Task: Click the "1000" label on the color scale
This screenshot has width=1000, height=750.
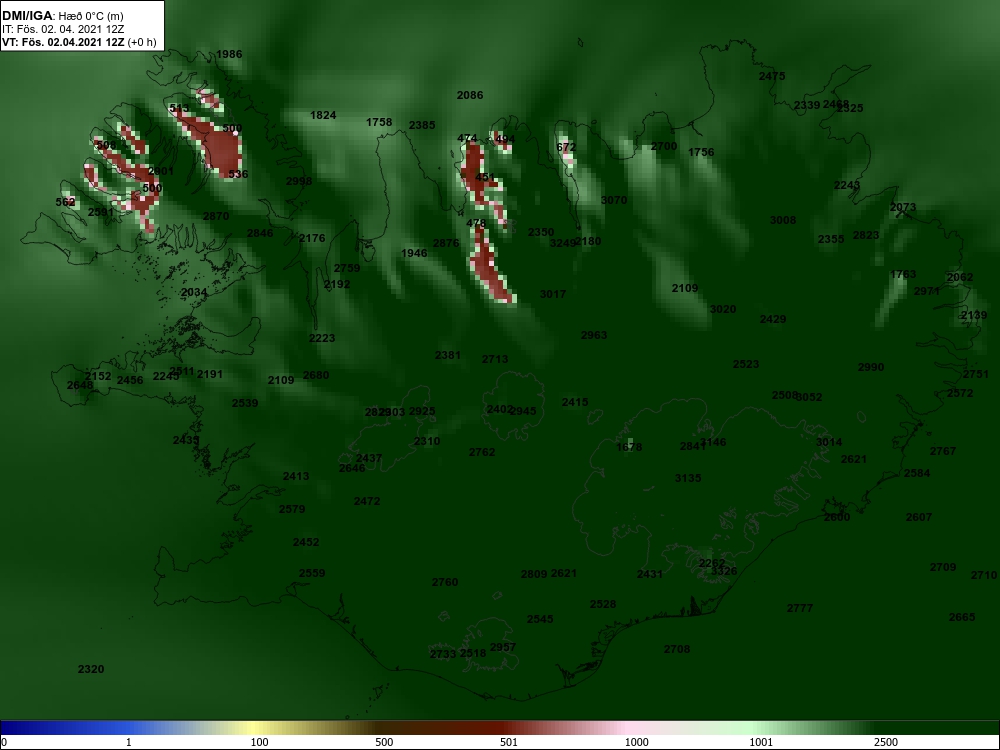Action: [636, 742]
